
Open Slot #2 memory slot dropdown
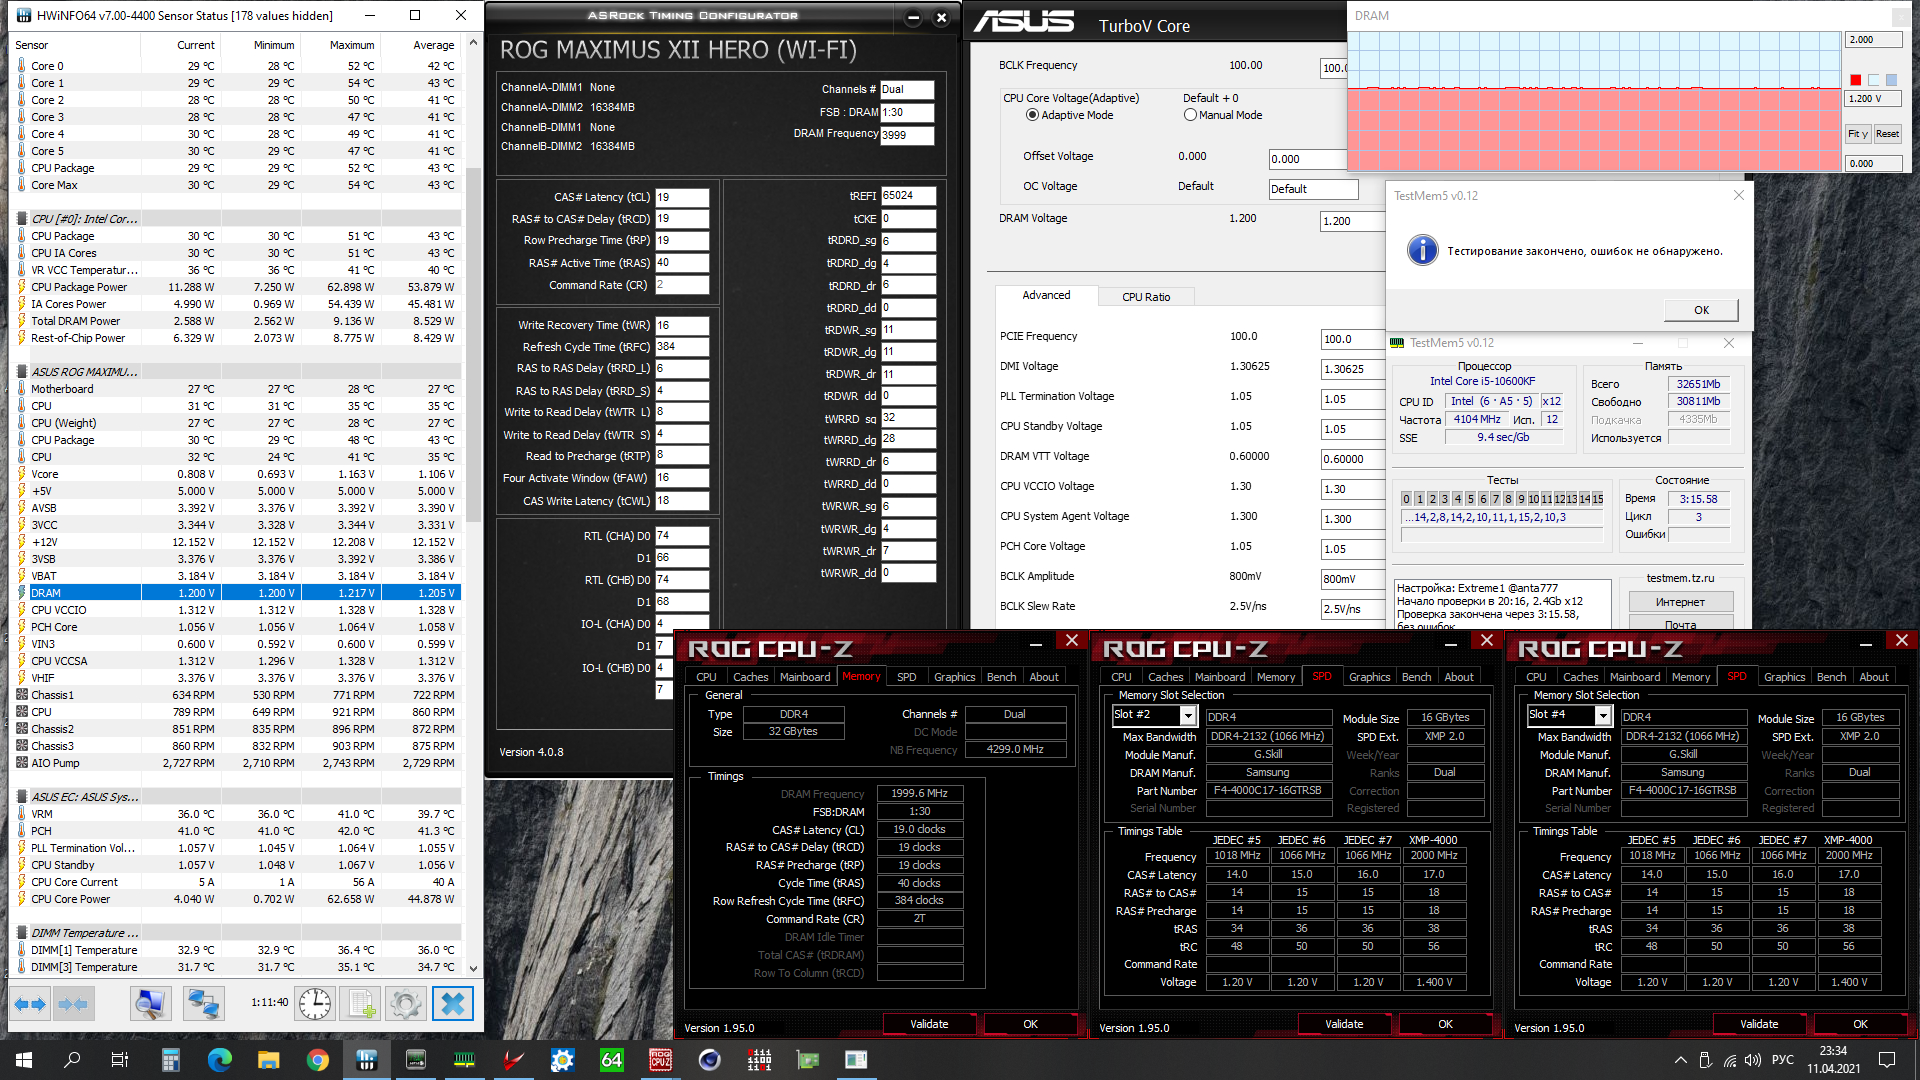tap(1188, 715)
